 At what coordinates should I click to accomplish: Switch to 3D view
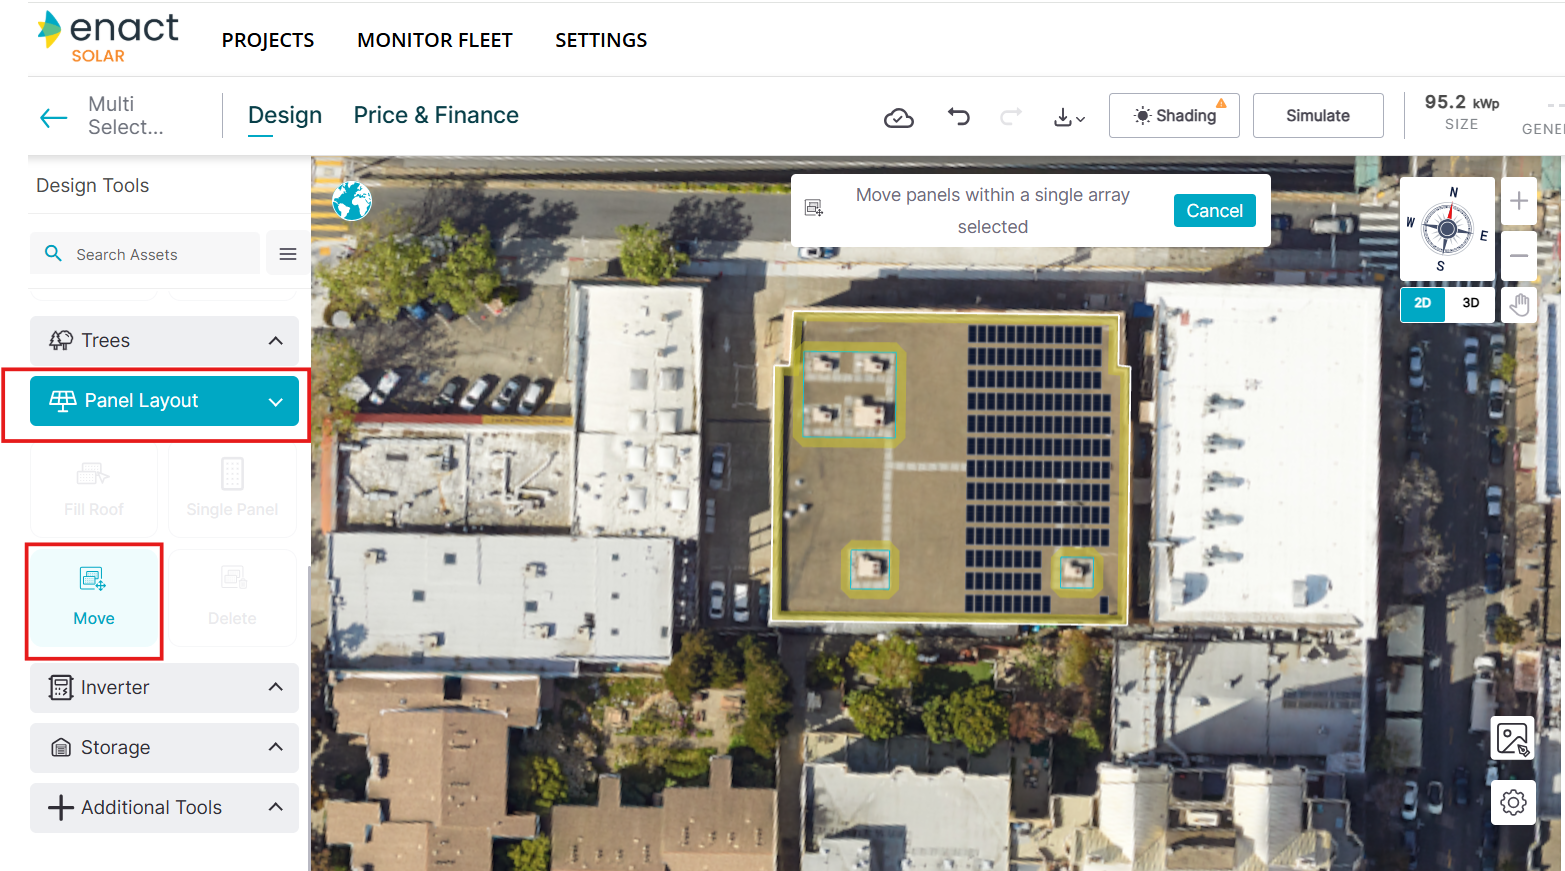pyautogui.click(x=1470, y=303)
